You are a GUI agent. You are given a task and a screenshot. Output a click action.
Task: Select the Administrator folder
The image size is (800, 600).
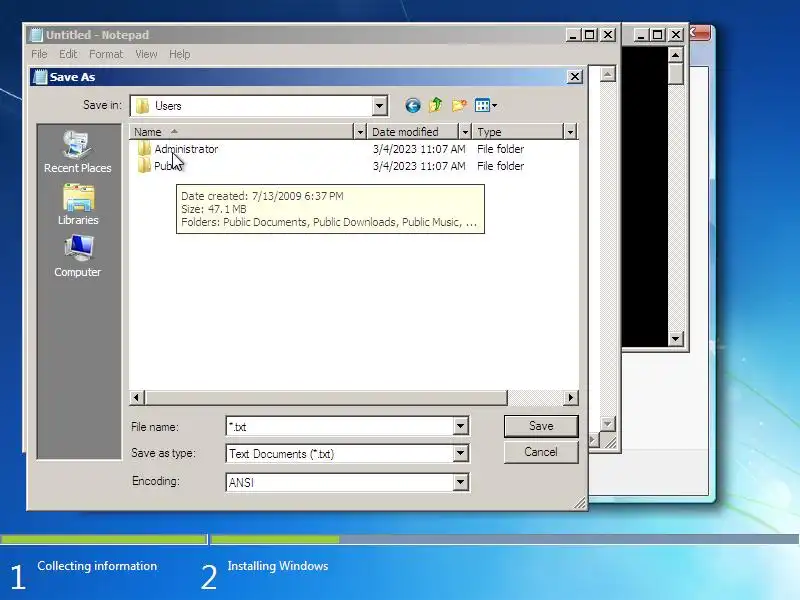tap(186, 149)
